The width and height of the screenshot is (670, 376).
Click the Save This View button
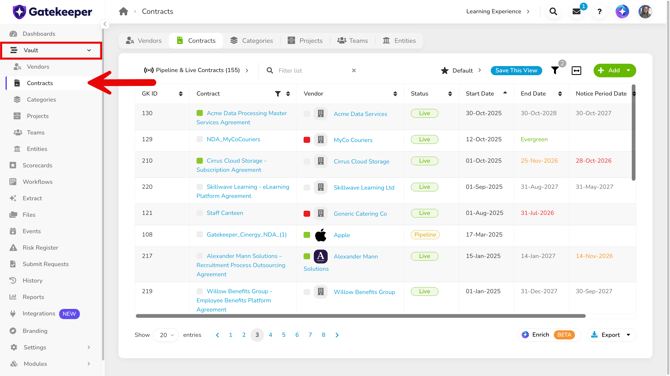(x=516, y=70)
